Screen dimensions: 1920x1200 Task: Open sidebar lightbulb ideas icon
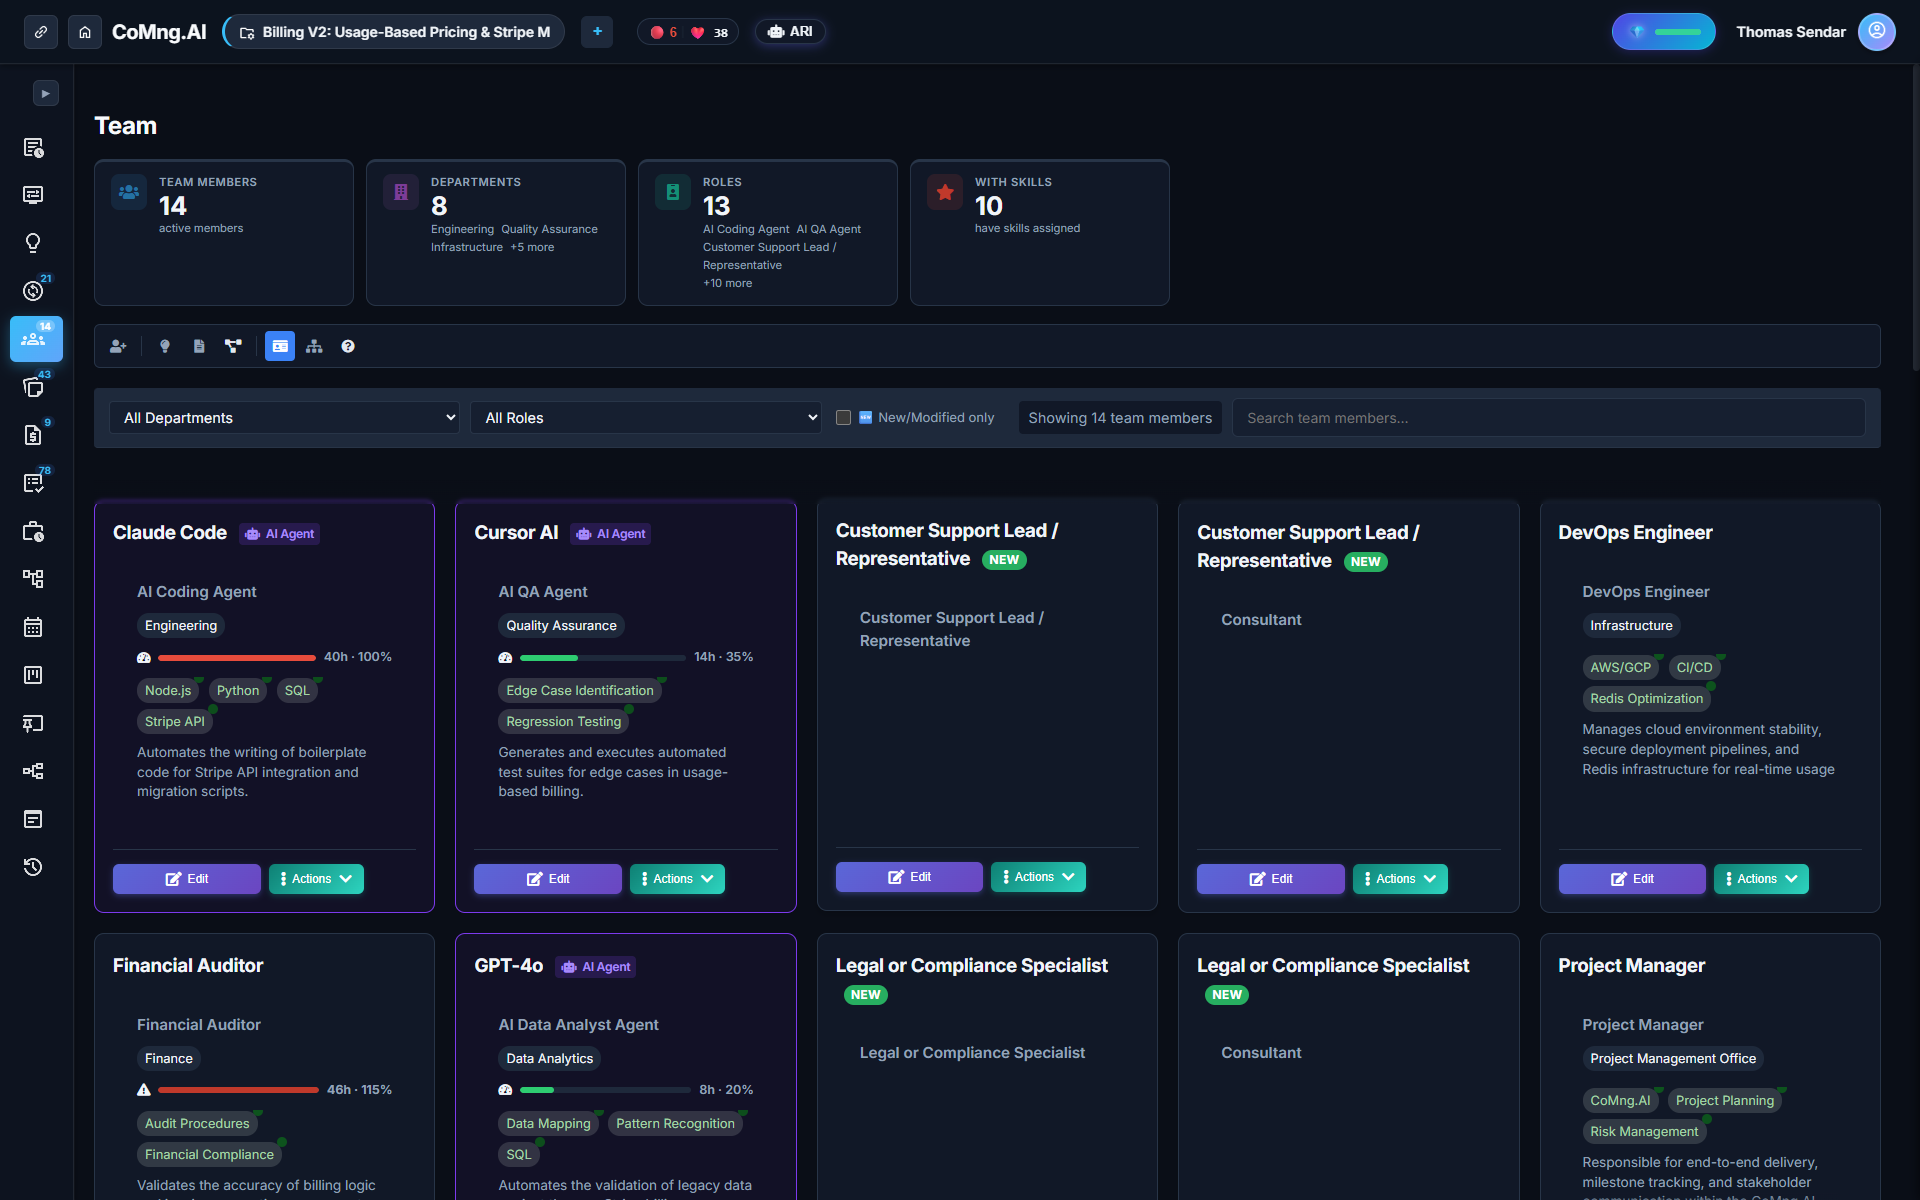point(33,243)
